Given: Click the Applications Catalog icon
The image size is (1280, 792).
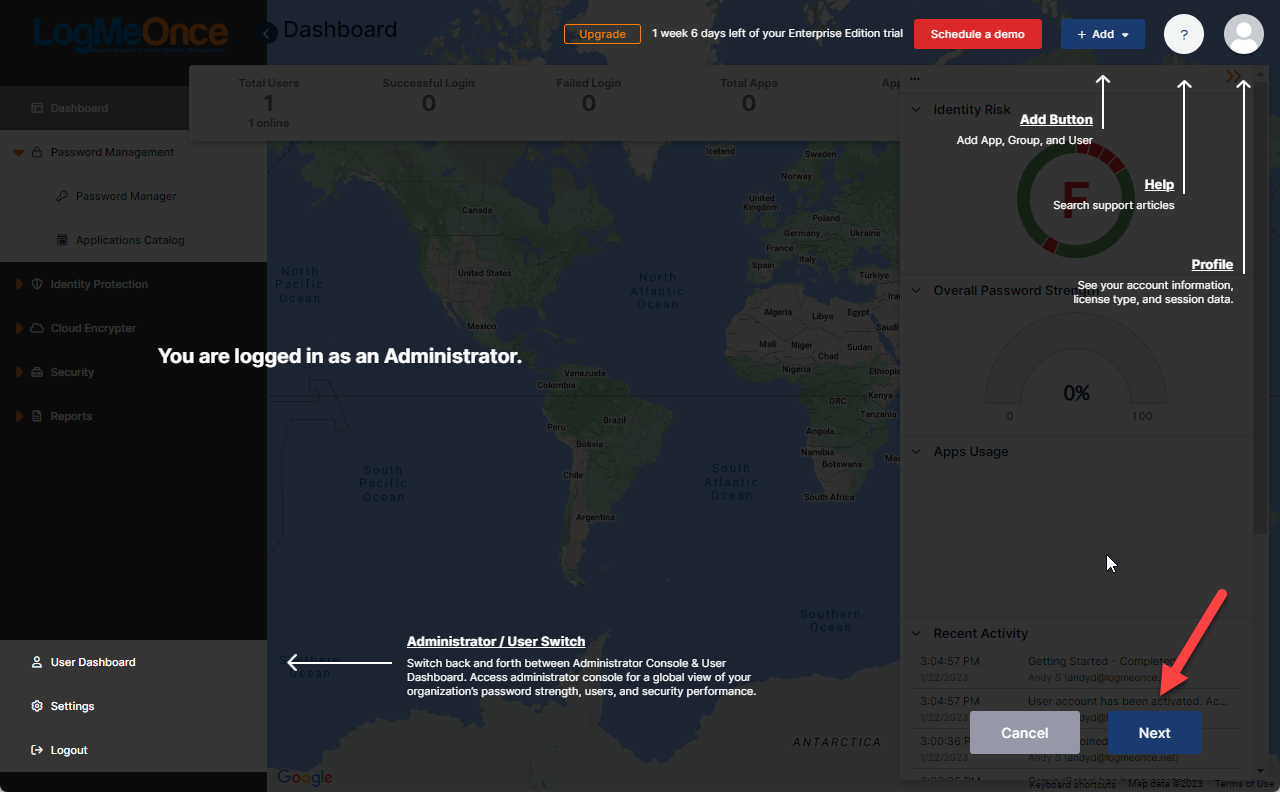Looking at the screenshot, I should (x=62, y=240).
